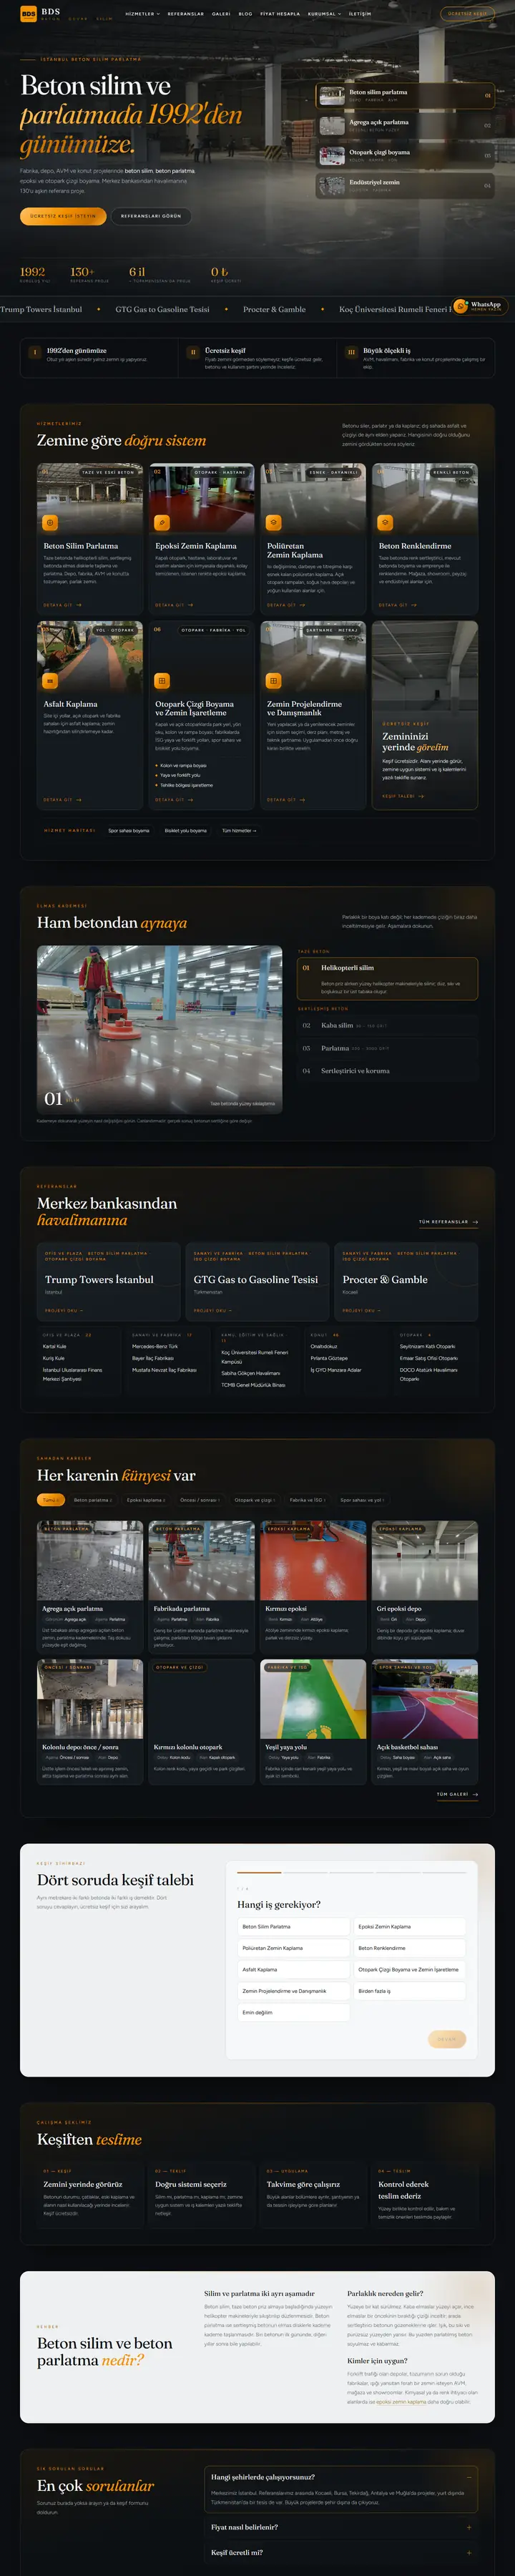Click the Beton Silim Parlatma card icon
This screenshot has height=2576, width=515.
(x=50, y=522)
